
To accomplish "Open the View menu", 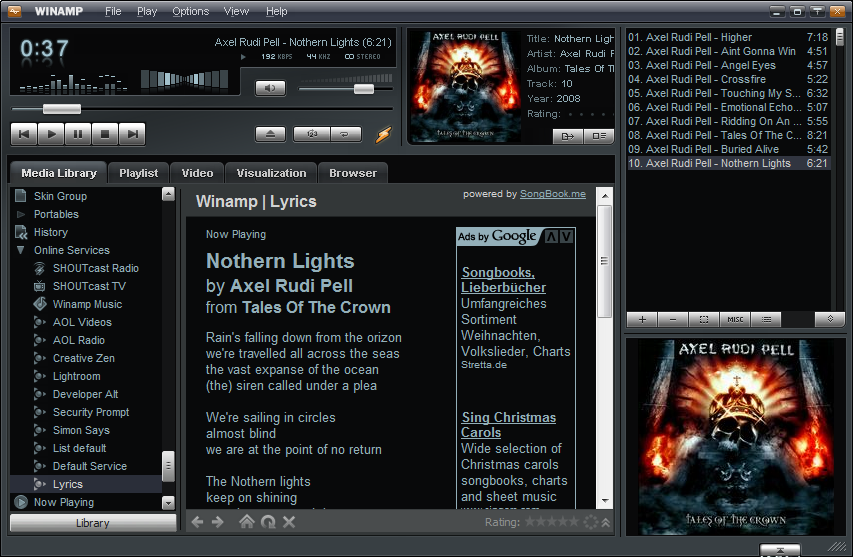I will (x=236, y=11).
